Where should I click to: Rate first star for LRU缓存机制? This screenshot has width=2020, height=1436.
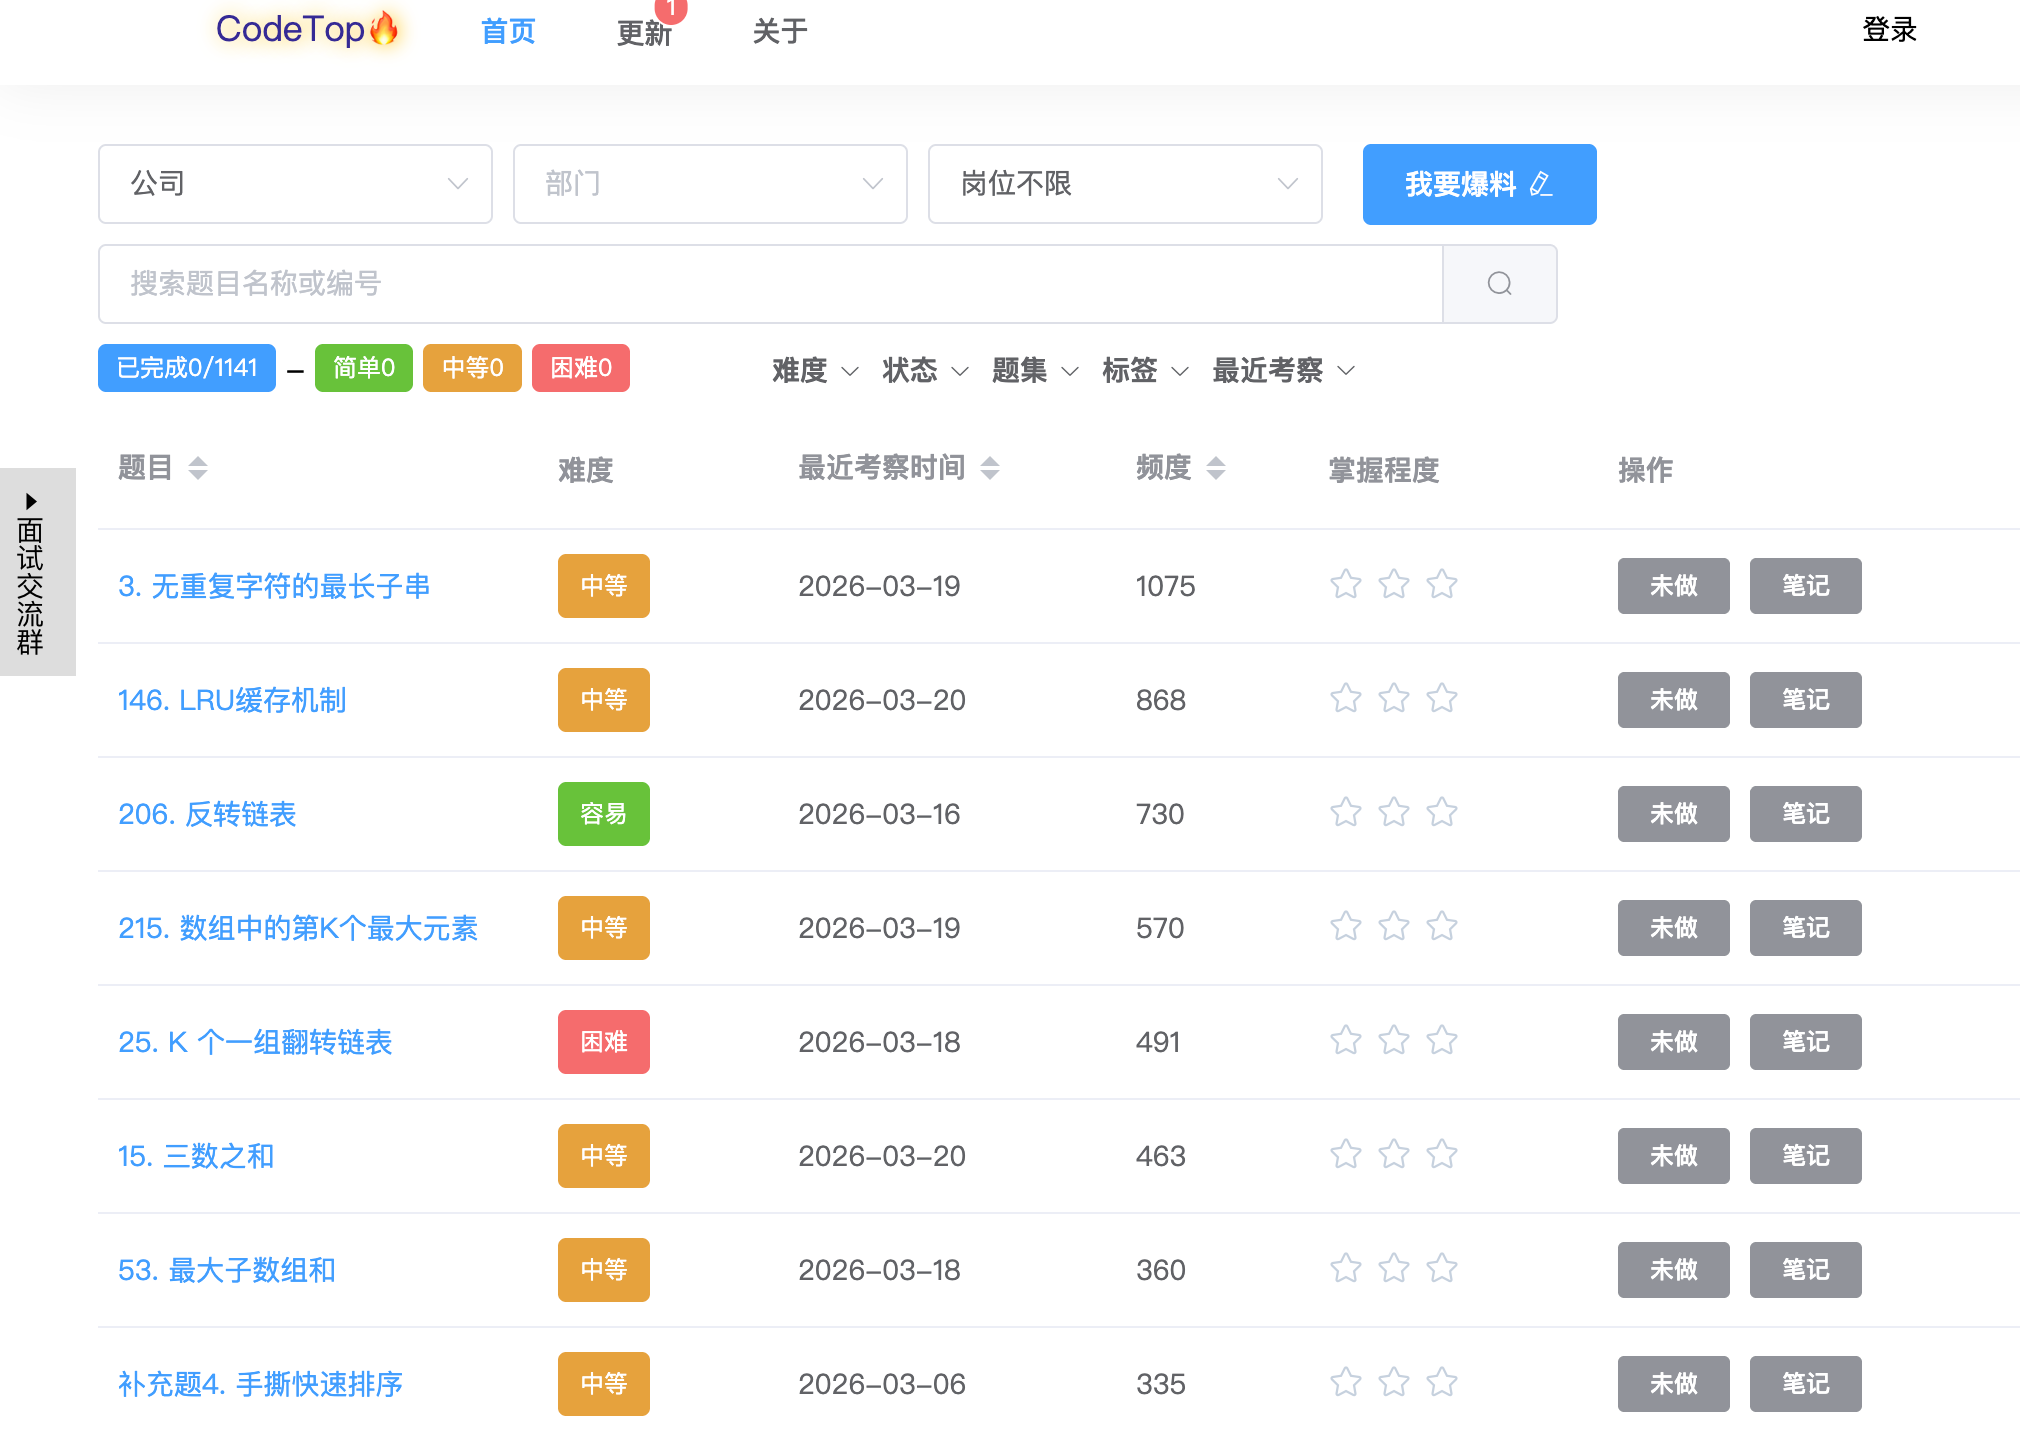click(x=1346, y=698)
